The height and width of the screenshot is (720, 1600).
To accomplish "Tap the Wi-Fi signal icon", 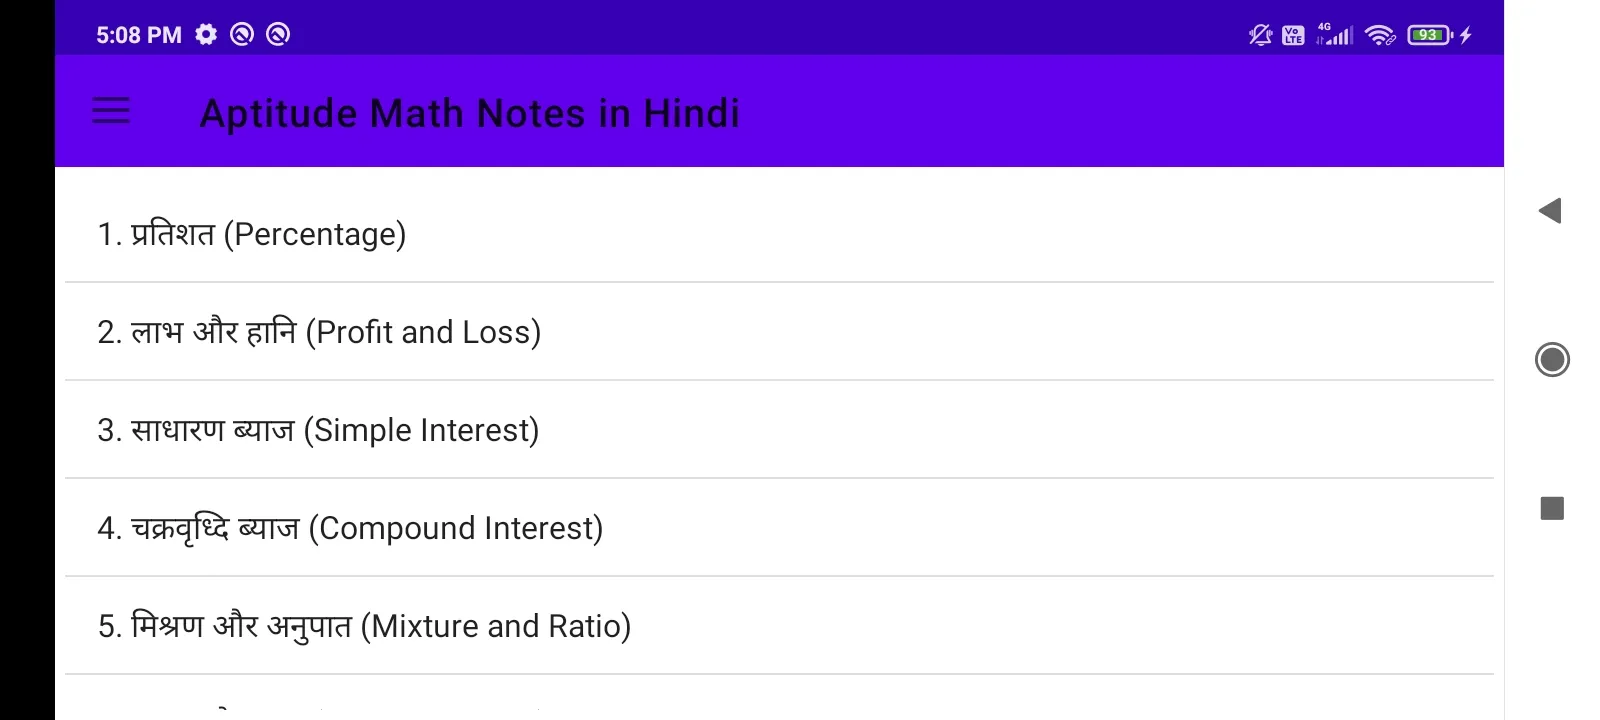I will (x=1380, y=35).
